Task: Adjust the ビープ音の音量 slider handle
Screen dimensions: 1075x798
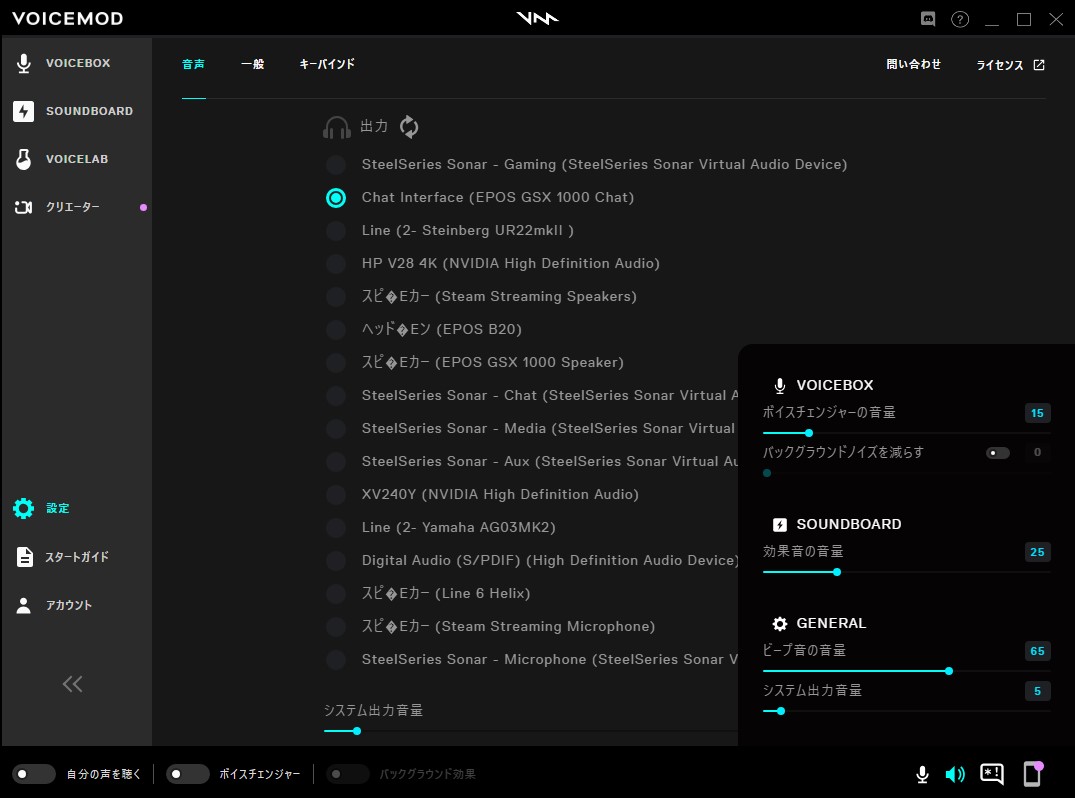Action: [x=949, y=671]
